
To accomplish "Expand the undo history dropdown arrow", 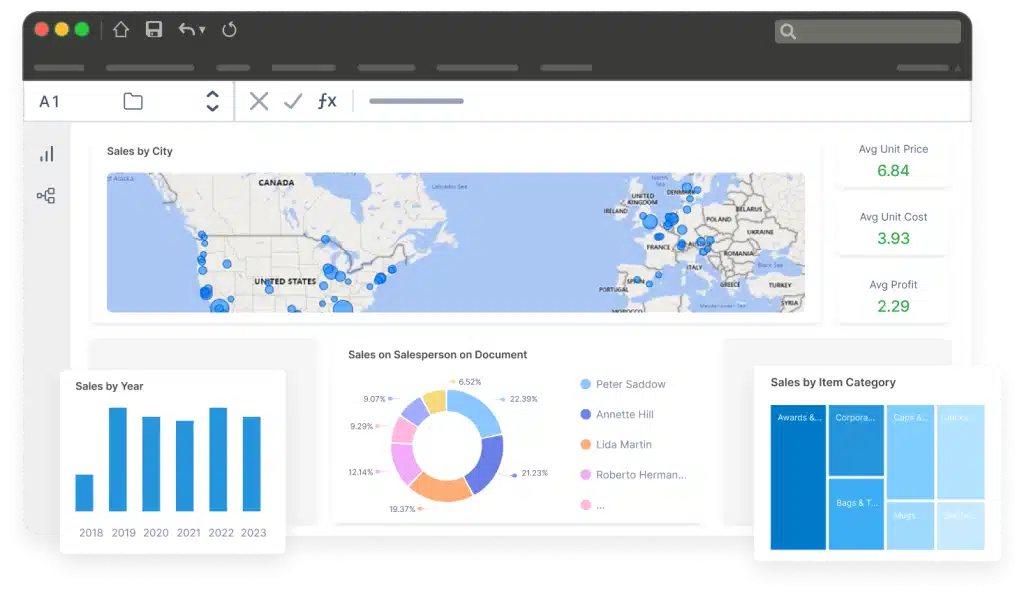I will pyautogui.click(x=202, y=31).
